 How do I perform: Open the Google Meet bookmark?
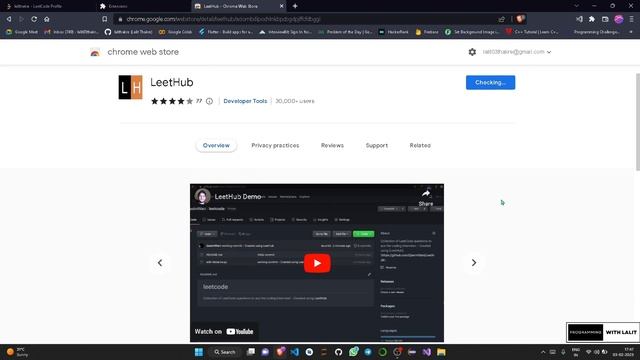pos(22,32)
